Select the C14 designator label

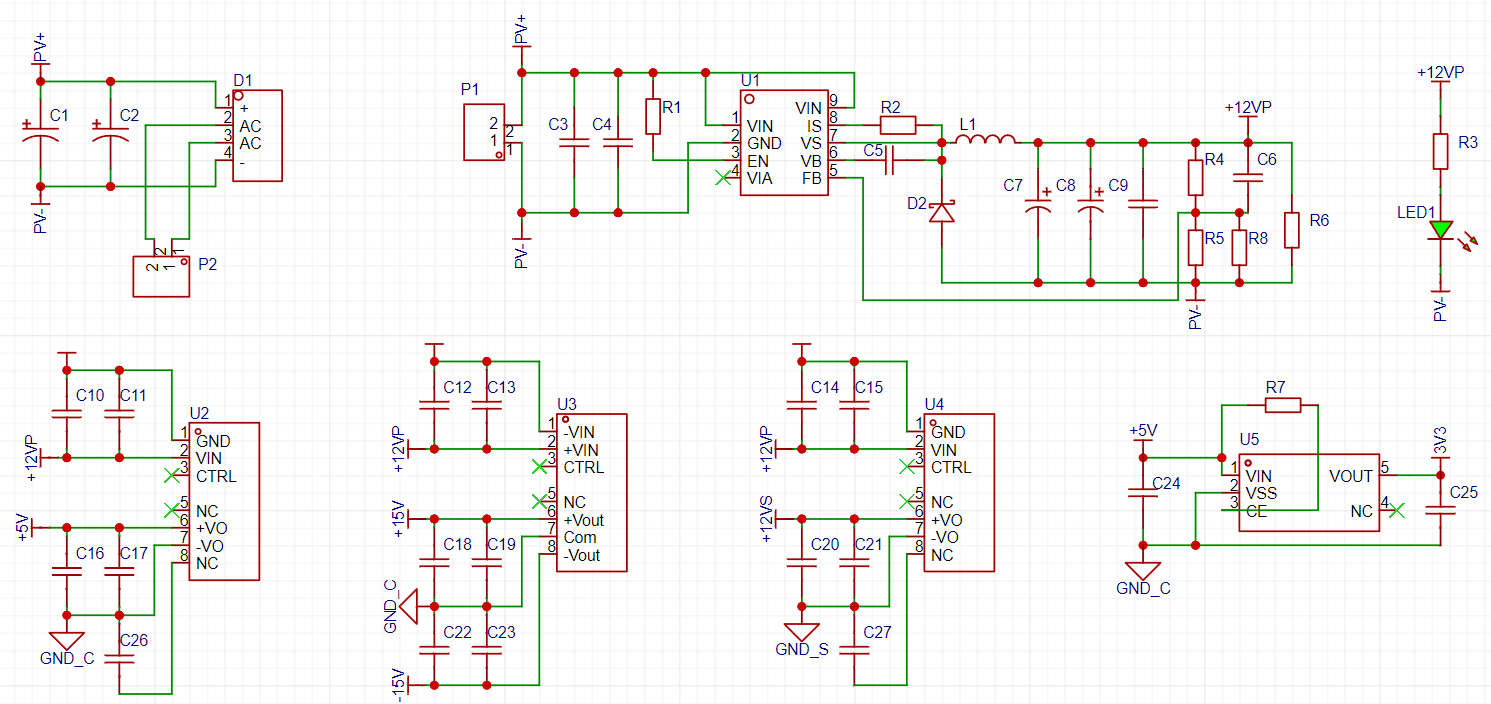point(825,387)
